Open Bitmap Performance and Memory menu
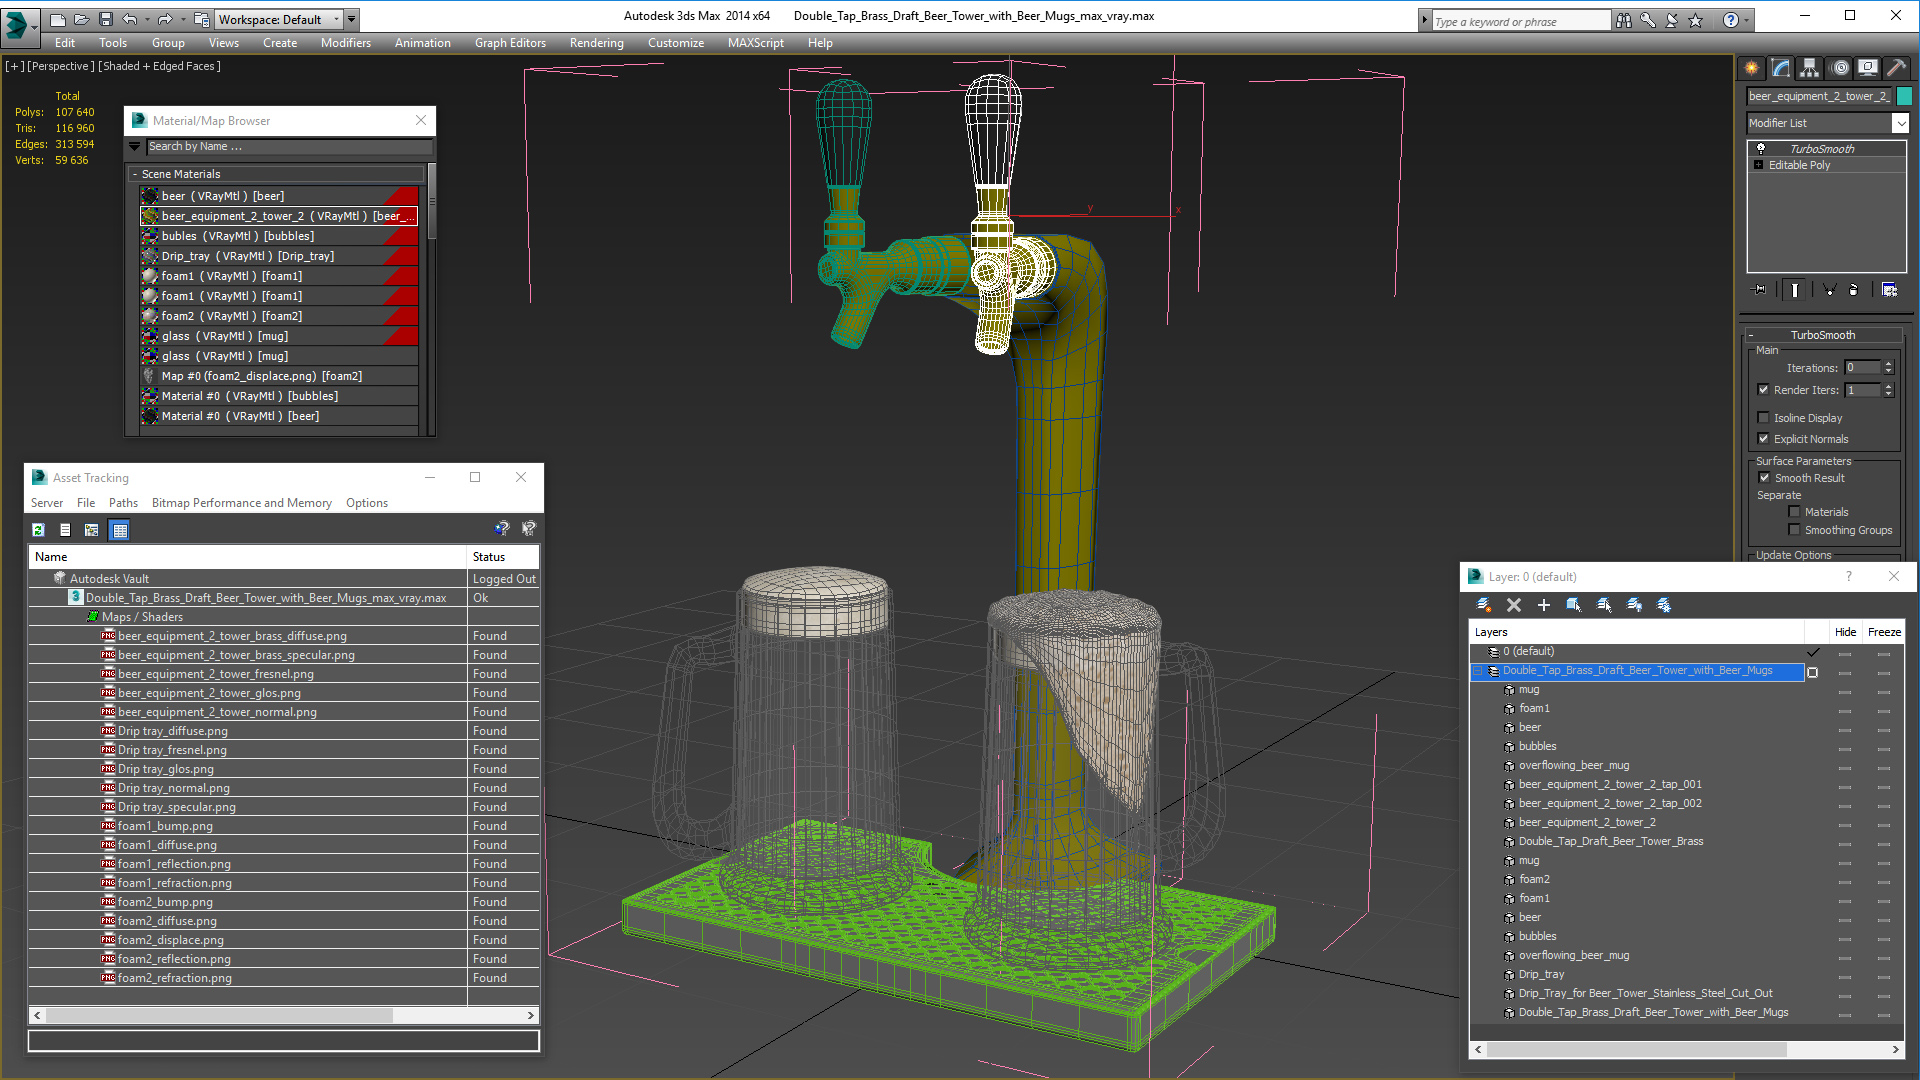Image resolution: width=1920 pixels, height=1080 pixels. click(x=241, y=503)
